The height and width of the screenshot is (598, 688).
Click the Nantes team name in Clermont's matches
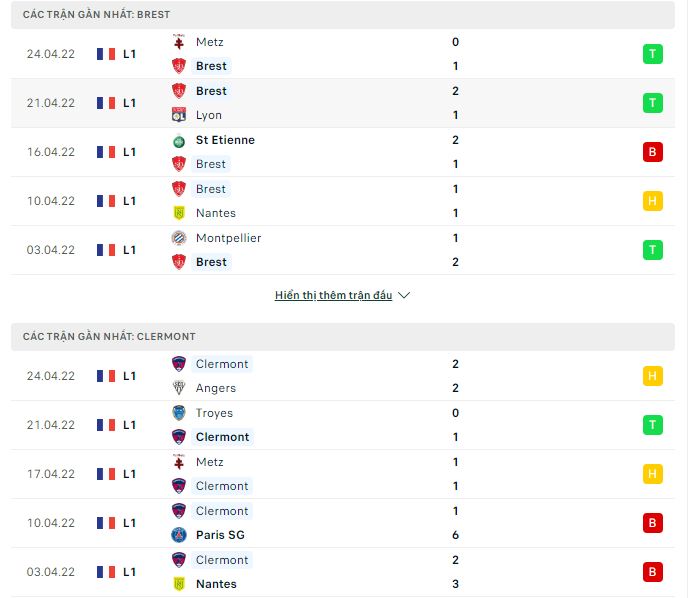(216, 584)
